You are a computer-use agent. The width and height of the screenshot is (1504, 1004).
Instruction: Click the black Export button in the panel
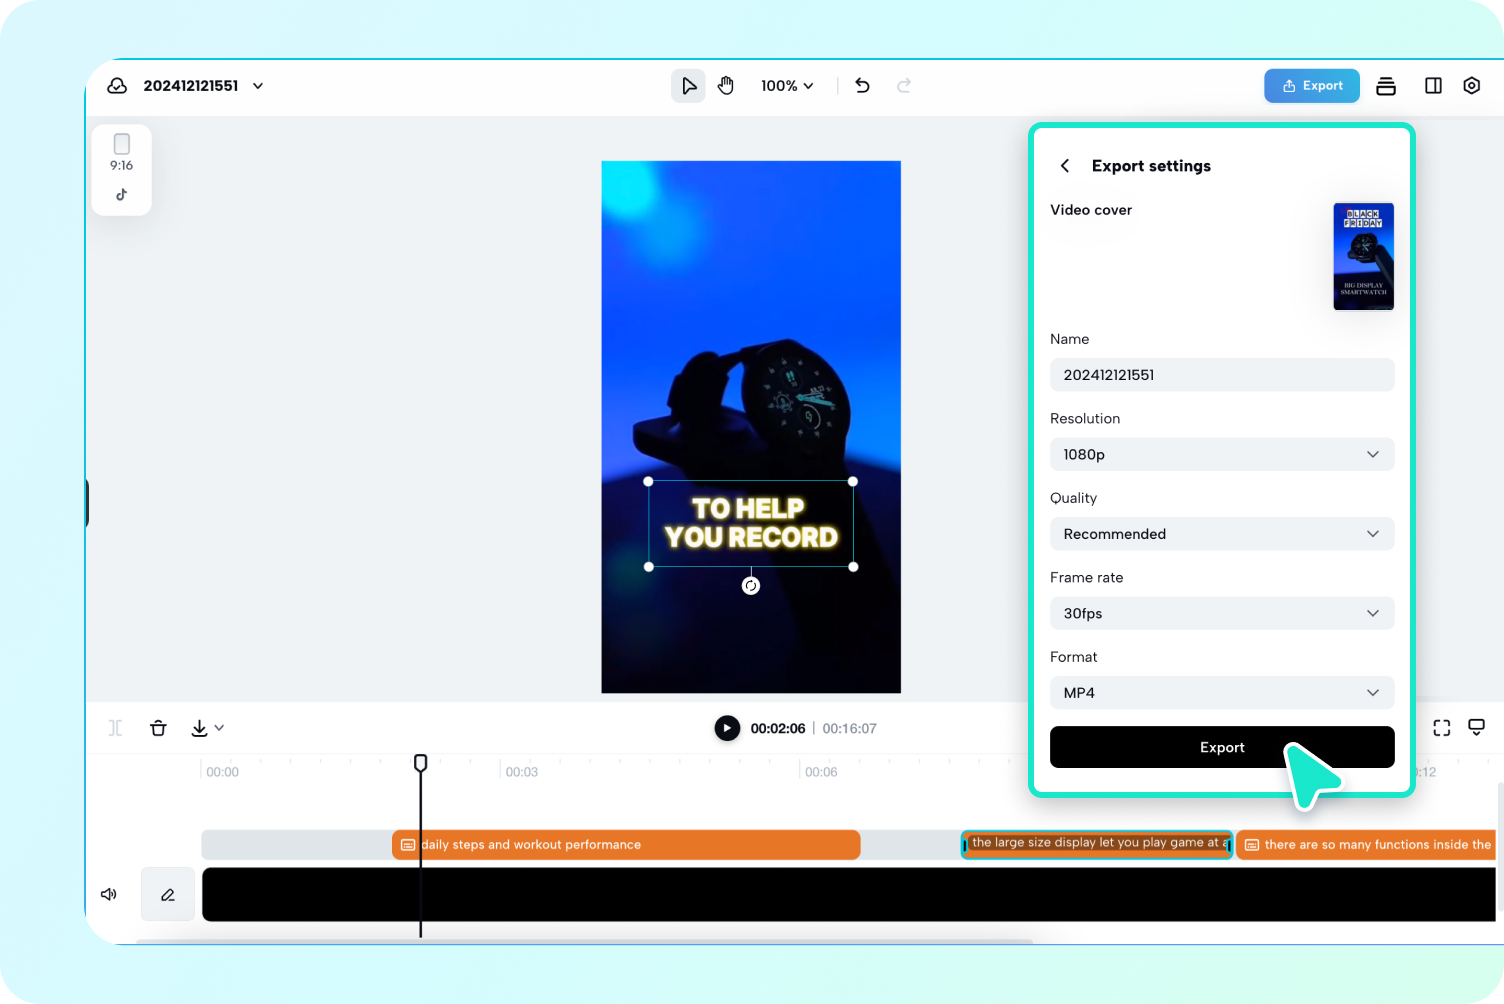pyautogui.click(x=1221, y=747)
